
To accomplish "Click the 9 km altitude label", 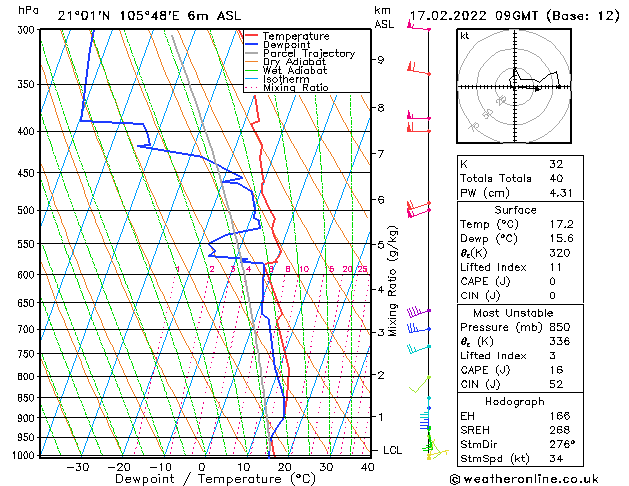I will point(380,60).
